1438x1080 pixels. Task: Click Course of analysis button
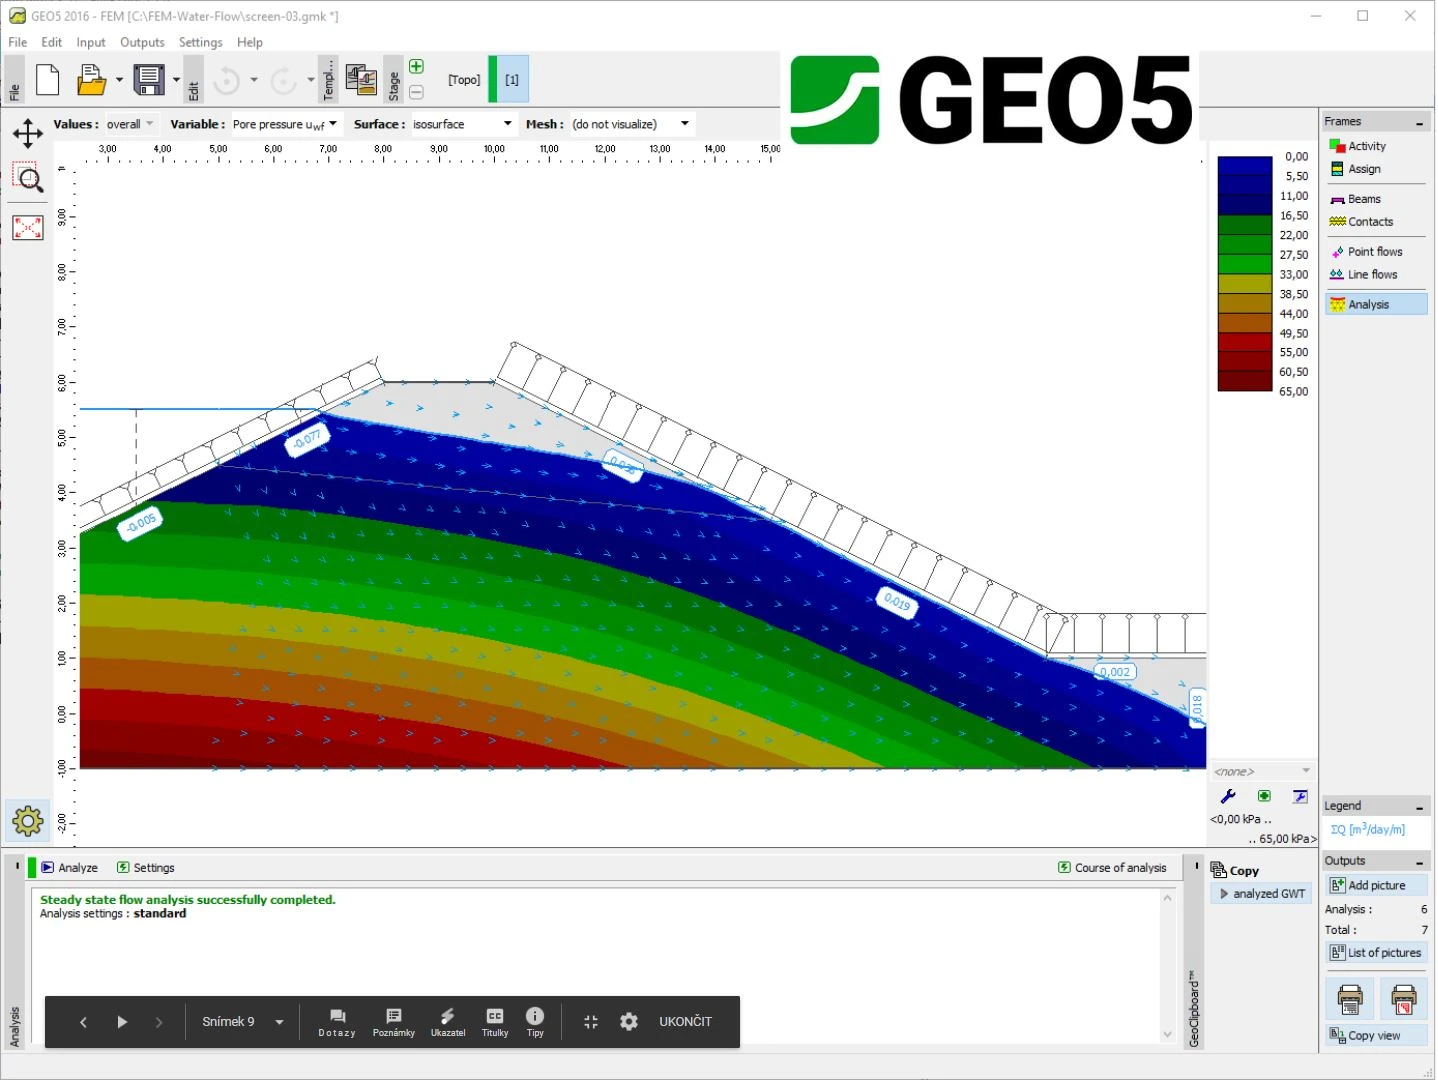coord(1112,868)
